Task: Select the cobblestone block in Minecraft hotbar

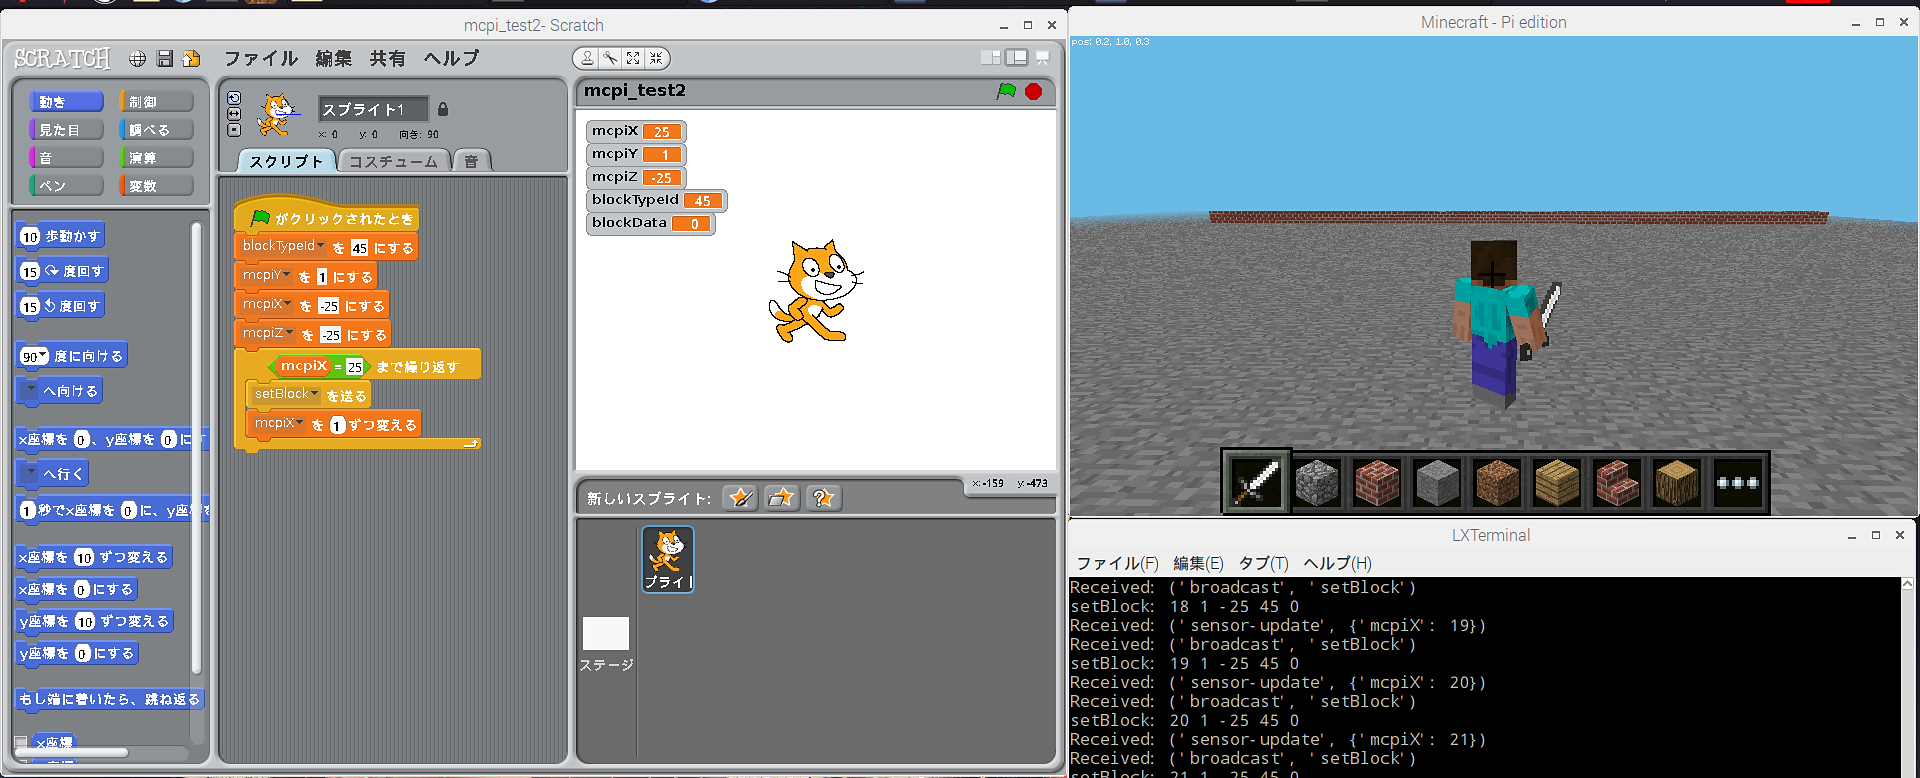Action: (1317, 483)
